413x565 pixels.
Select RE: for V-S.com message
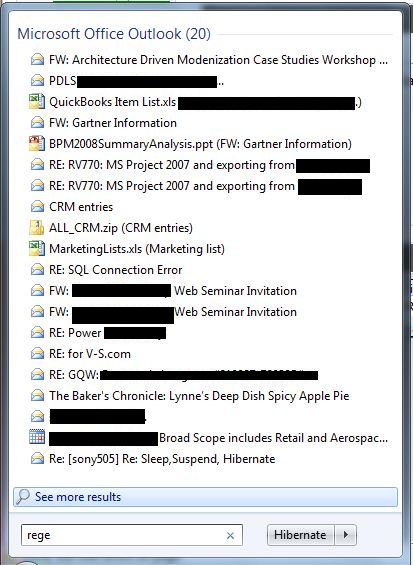pyautogui.click(x=90, y=354)
